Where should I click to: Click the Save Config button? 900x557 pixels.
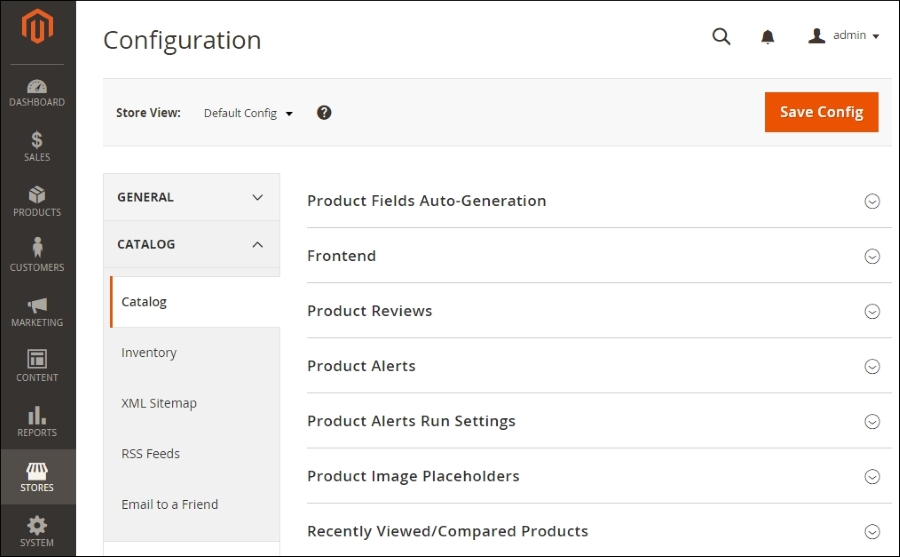821,112
